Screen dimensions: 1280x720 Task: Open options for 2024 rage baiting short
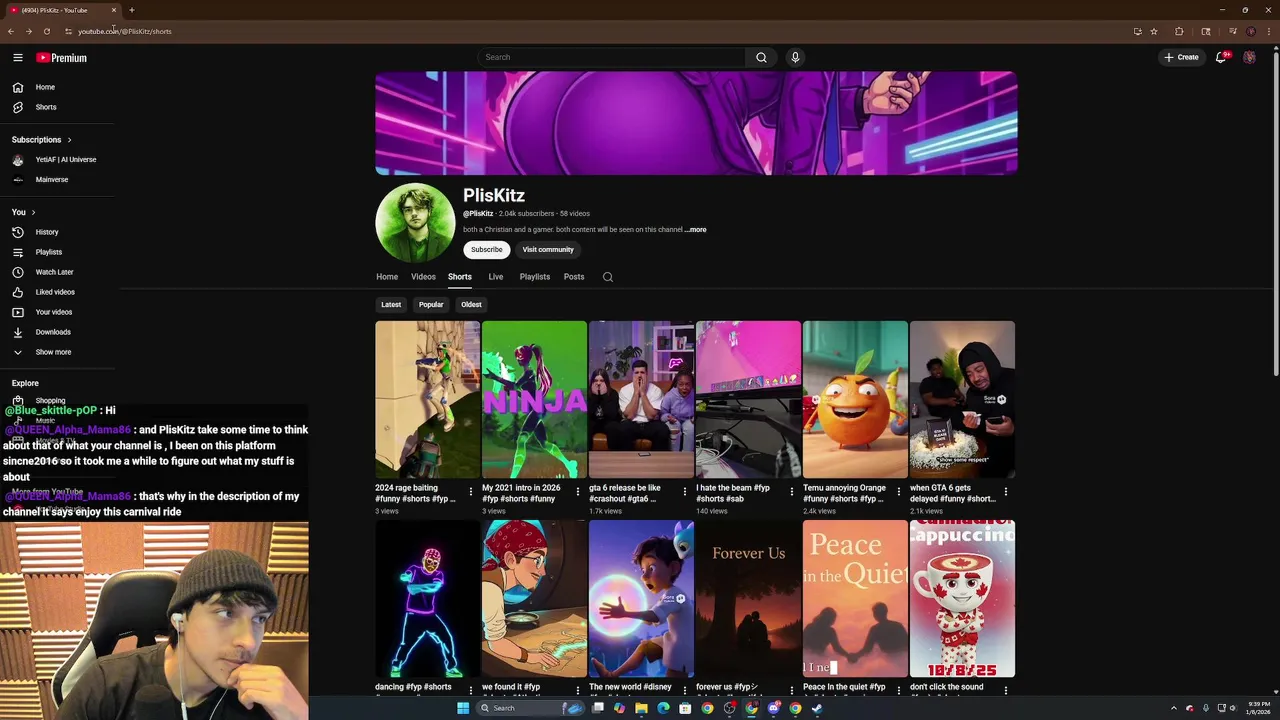[x=471, y=492]
